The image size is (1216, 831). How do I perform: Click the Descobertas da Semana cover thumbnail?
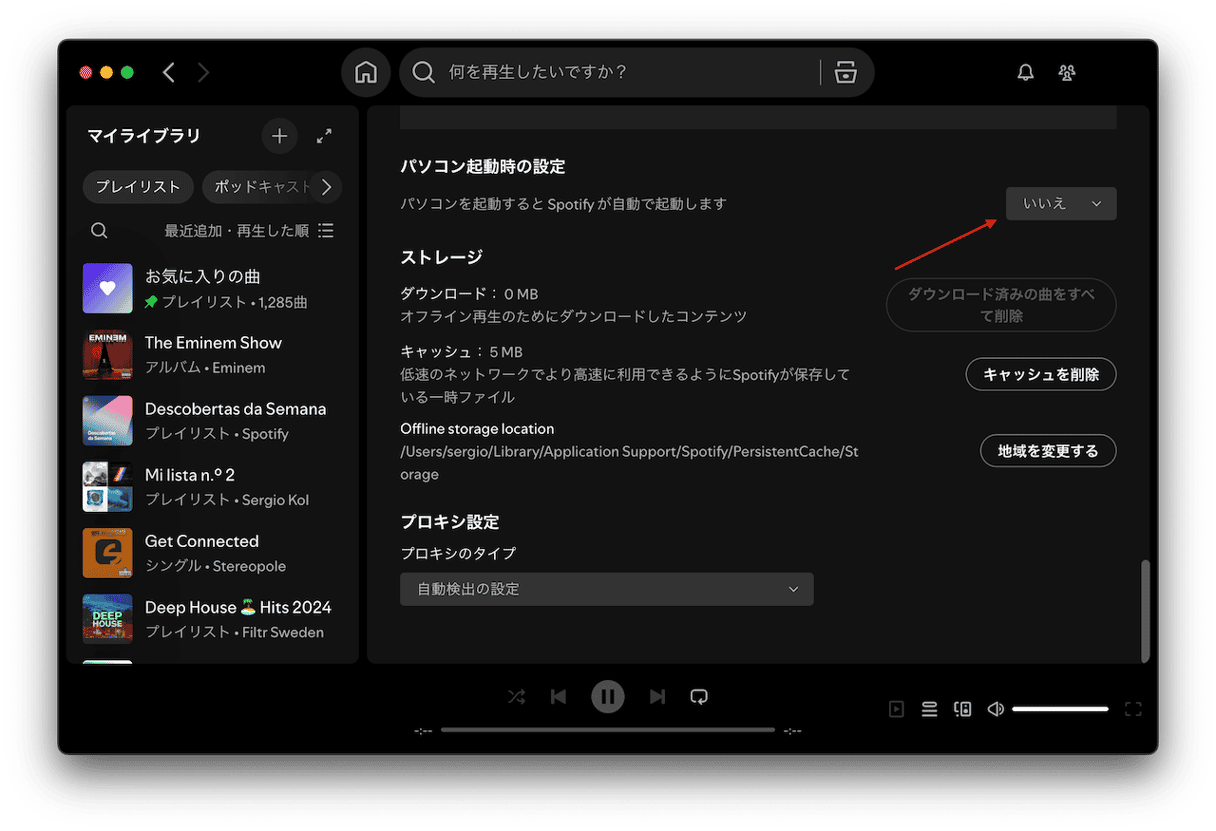pos(108,420)
